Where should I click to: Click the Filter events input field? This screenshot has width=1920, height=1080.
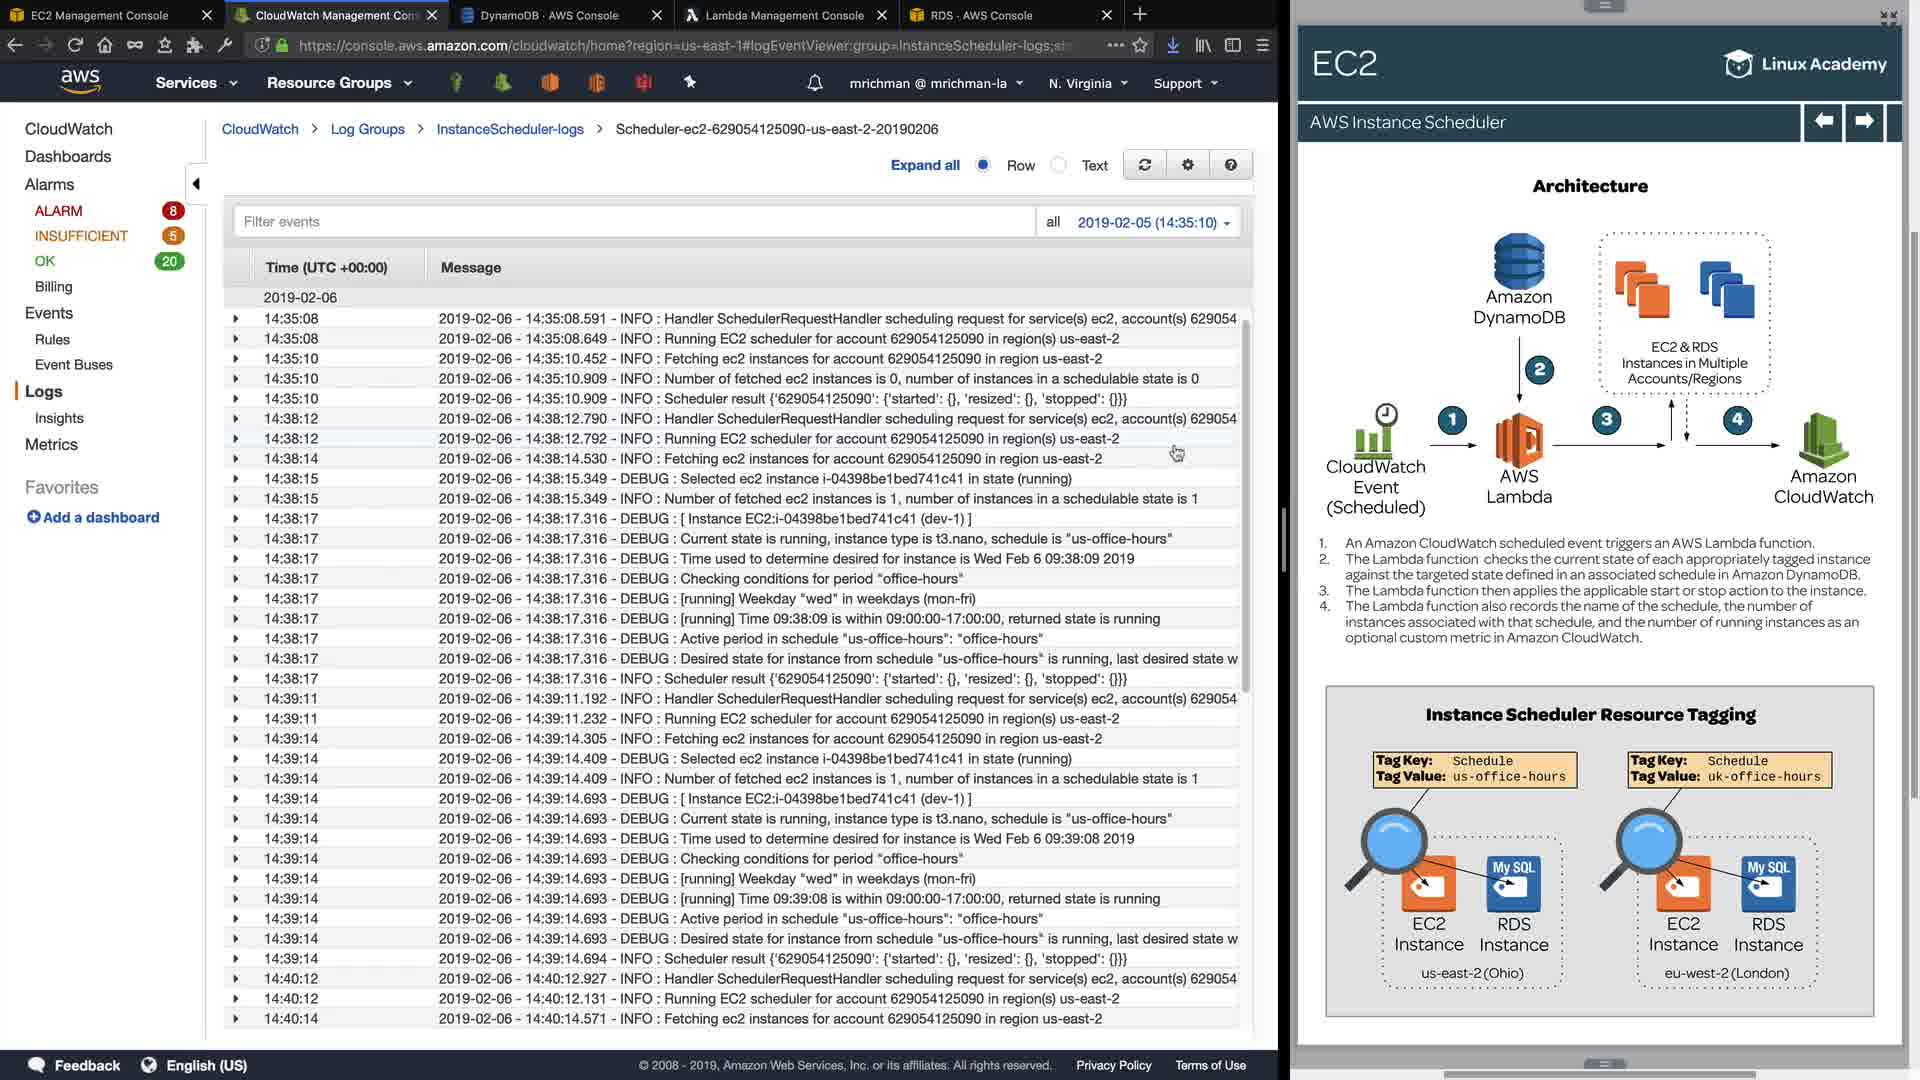click(634, 222)
